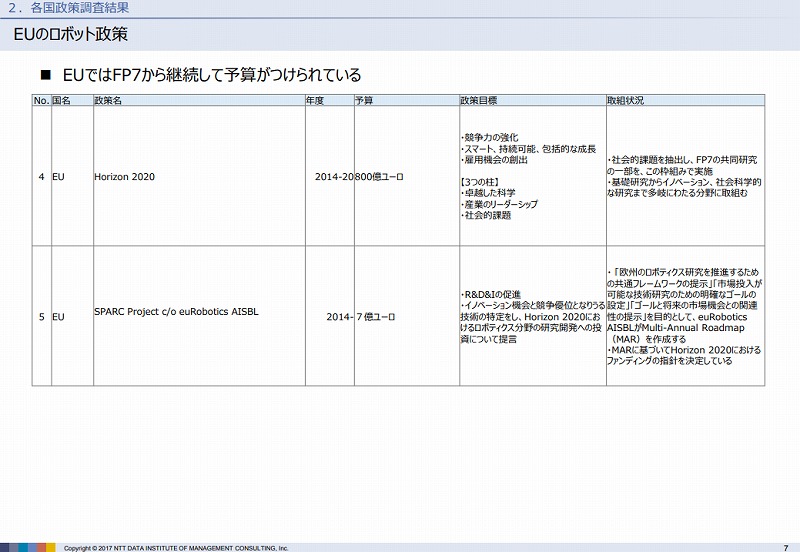Select the 「年度」 column header
Viewport: 800px width, 552px height.
pos(315,101)
